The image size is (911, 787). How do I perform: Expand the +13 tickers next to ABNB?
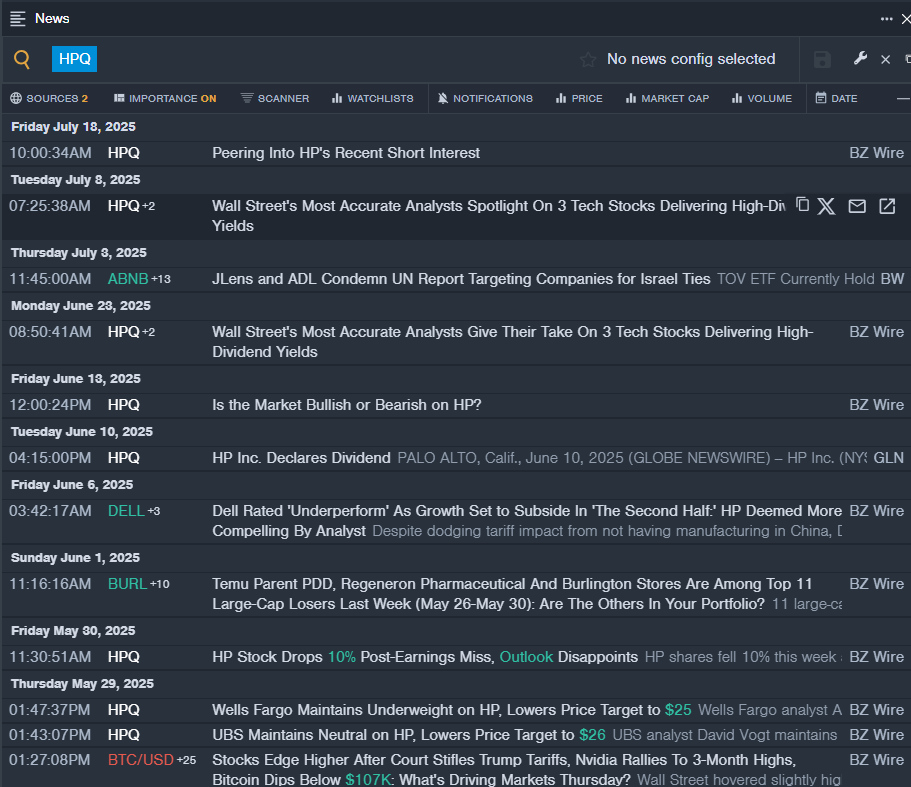tap(161, 279)
